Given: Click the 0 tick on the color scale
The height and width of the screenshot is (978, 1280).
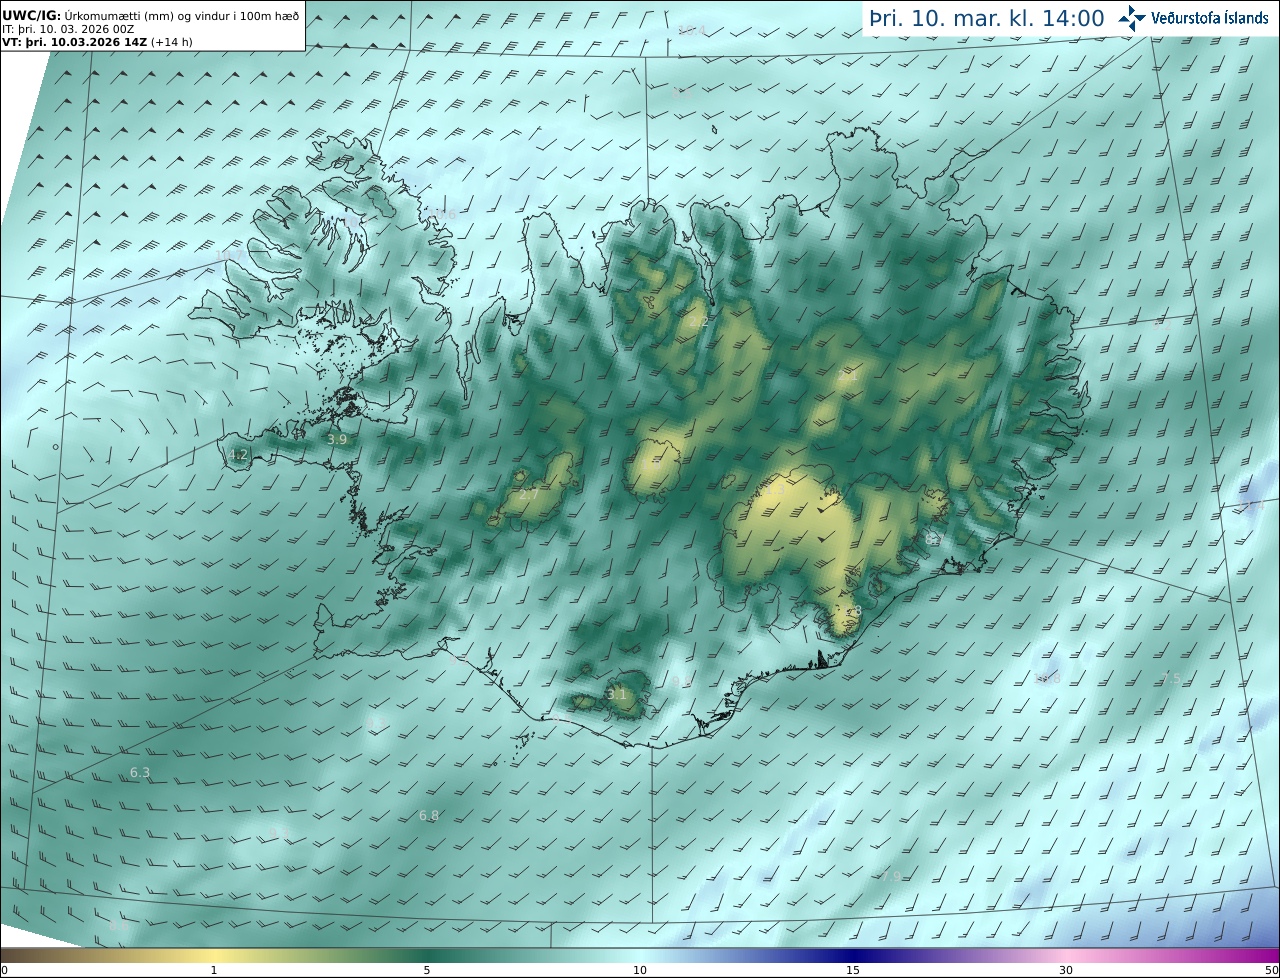Looking at the screenshot, I should click(x=4, y=970).
